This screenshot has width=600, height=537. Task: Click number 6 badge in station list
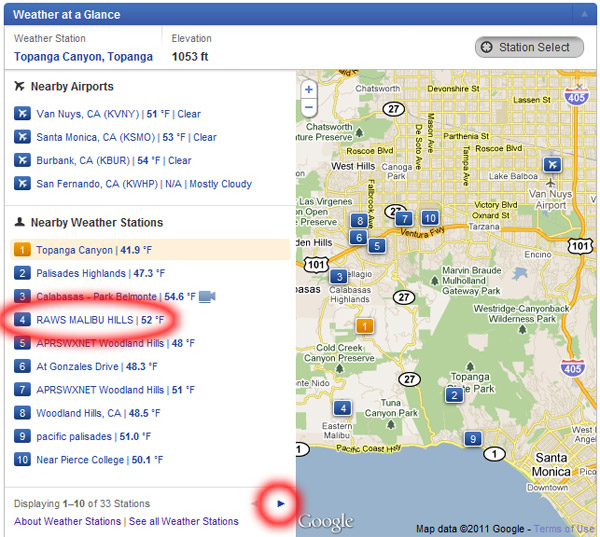[x=22, y=367]
